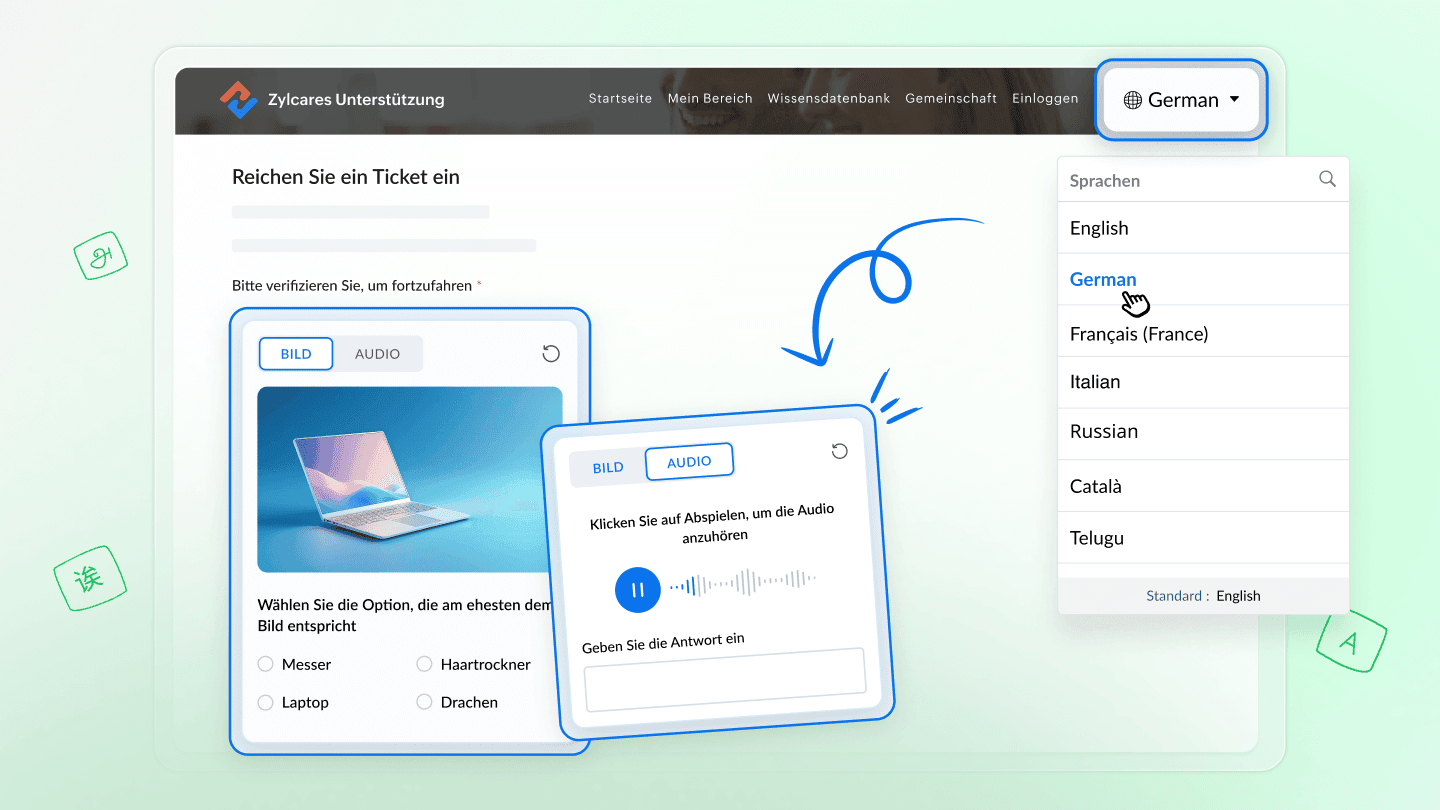
Task: Click the search magnifier in Sprachen box
Action: pyautogui.click(x=1327, y=179)
